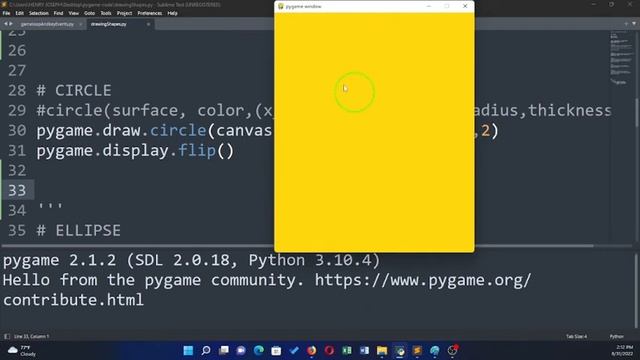Open the blue checkmark To Do app
Screen dimensions: 640x360
pyautogui.click(x=294, y=351)
